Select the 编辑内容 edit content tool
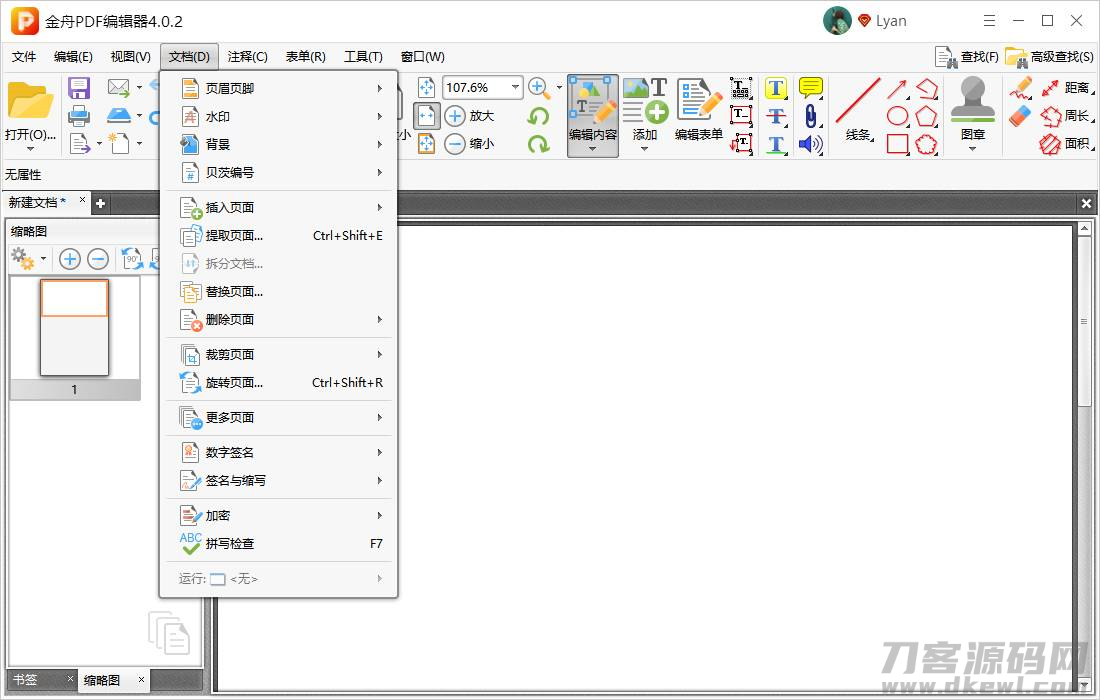Viewport: 1100px width, 700px height. click(593, 116)
